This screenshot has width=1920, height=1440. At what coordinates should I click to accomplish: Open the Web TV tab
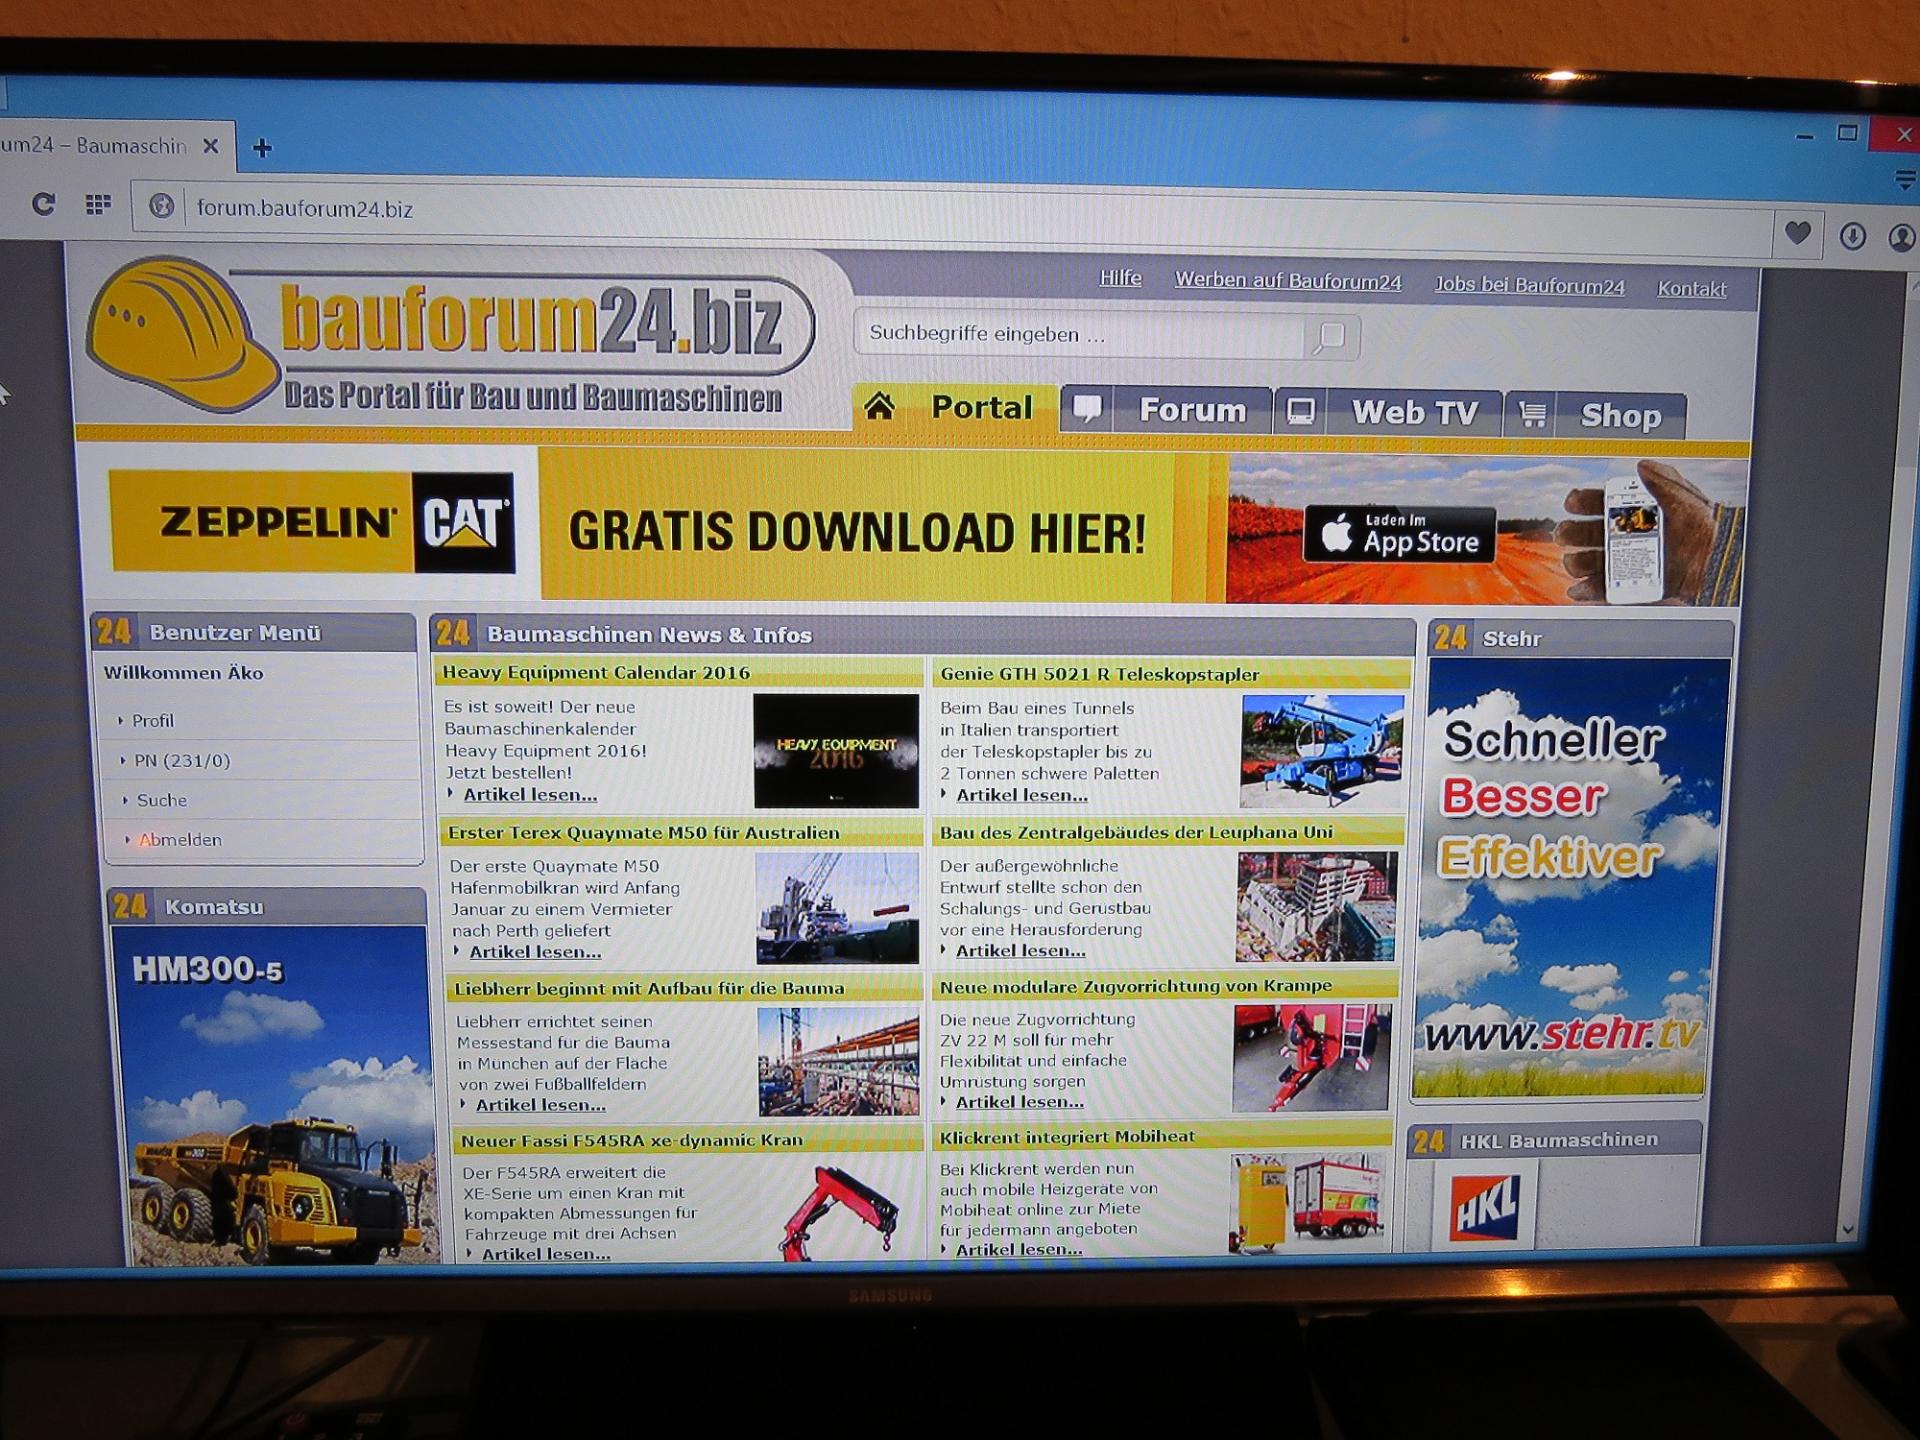(1389, 412)
